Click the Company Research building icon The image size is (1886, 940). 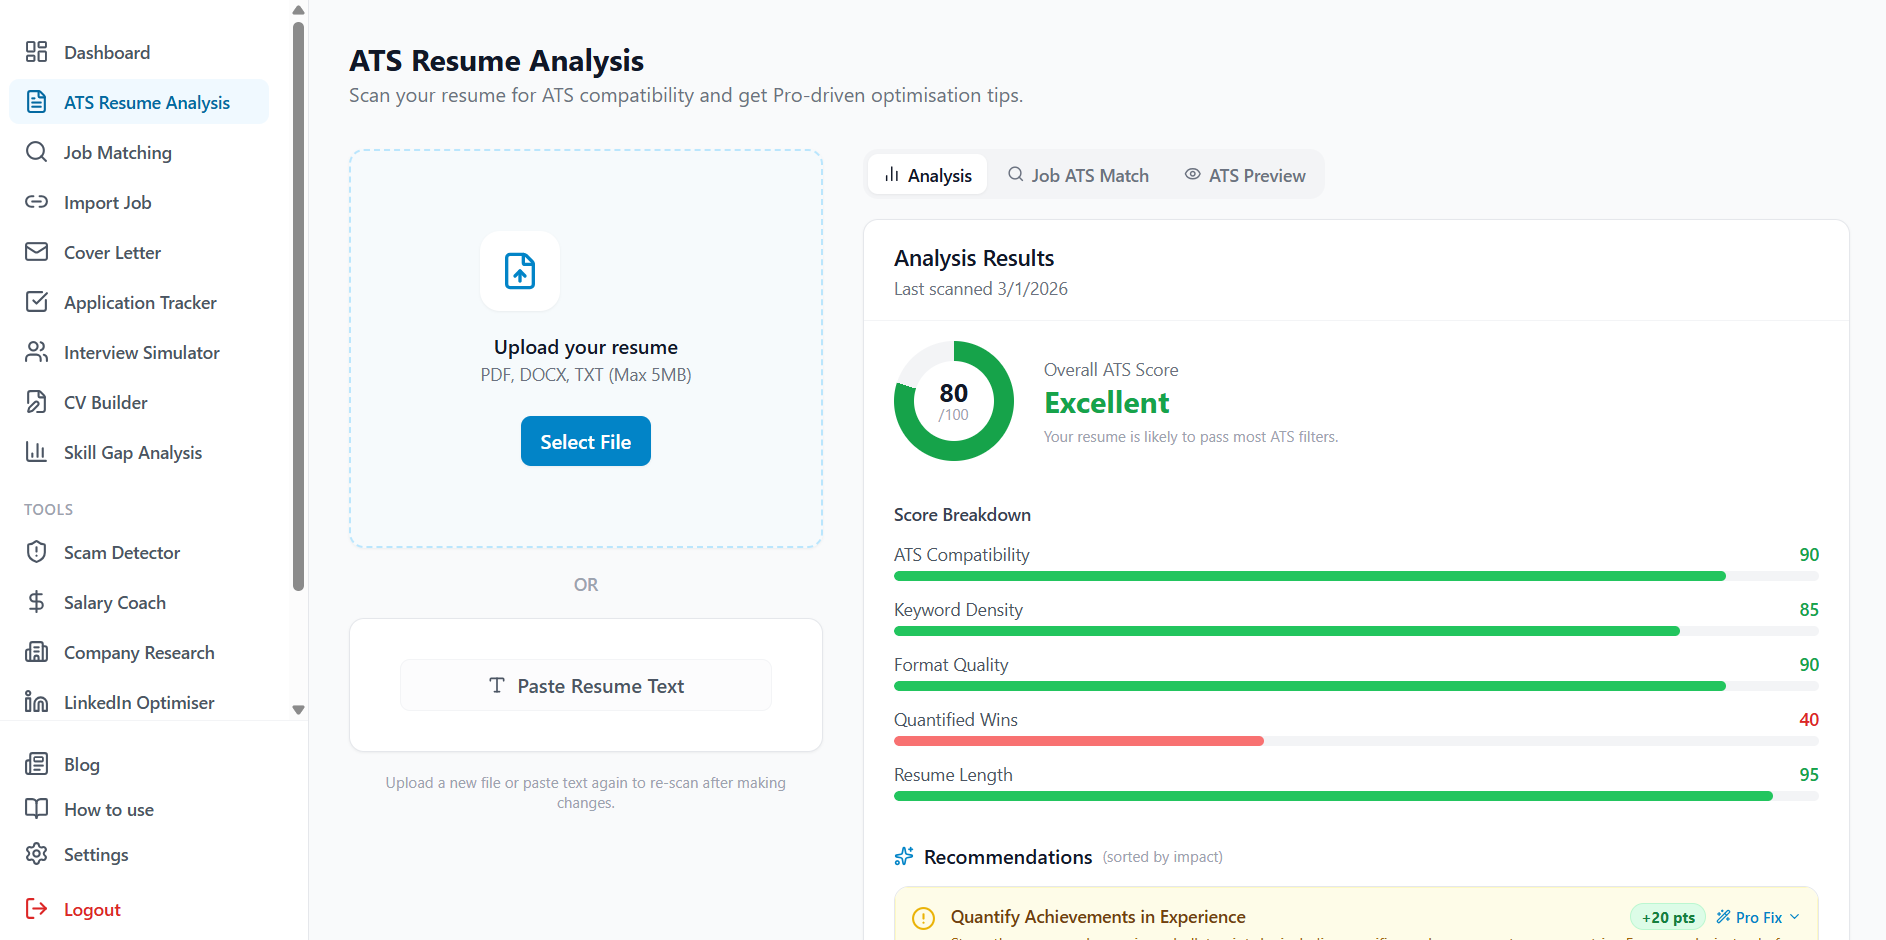37,652
